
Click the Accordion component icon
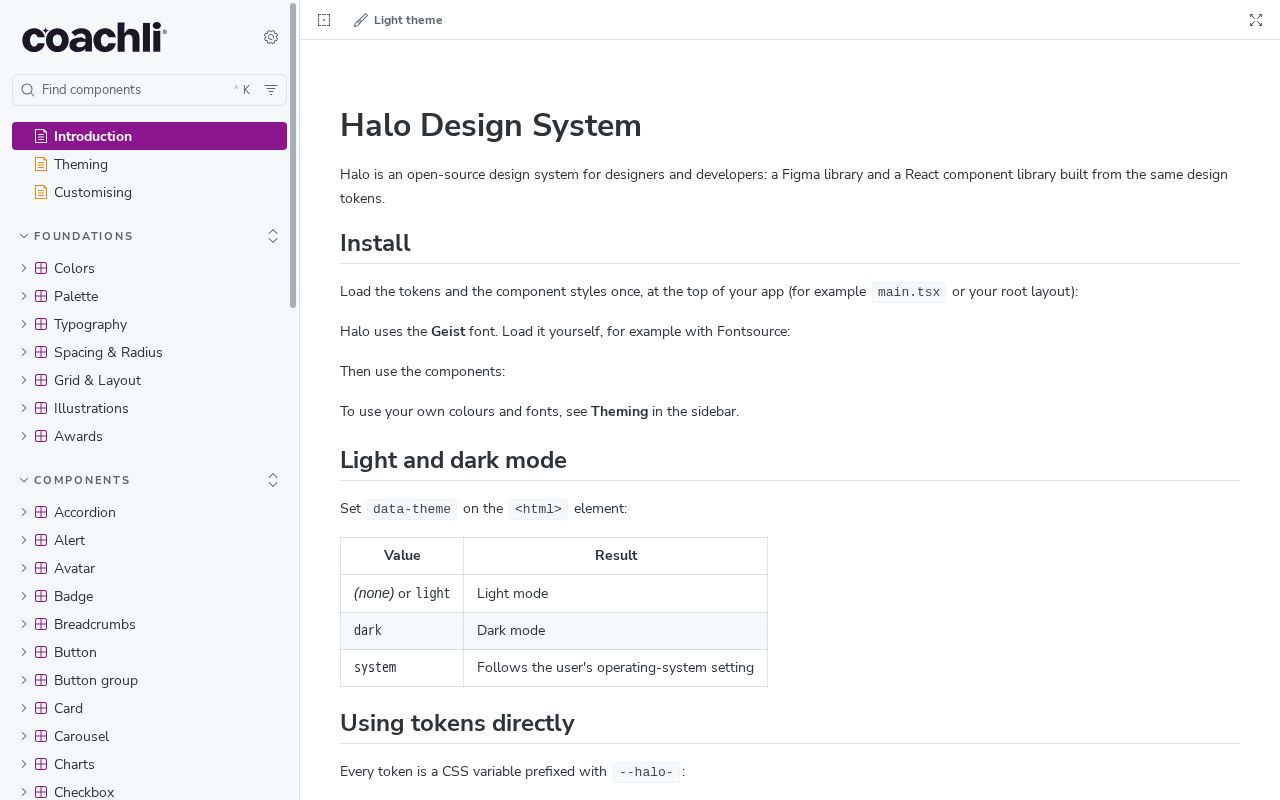[41, 512]
